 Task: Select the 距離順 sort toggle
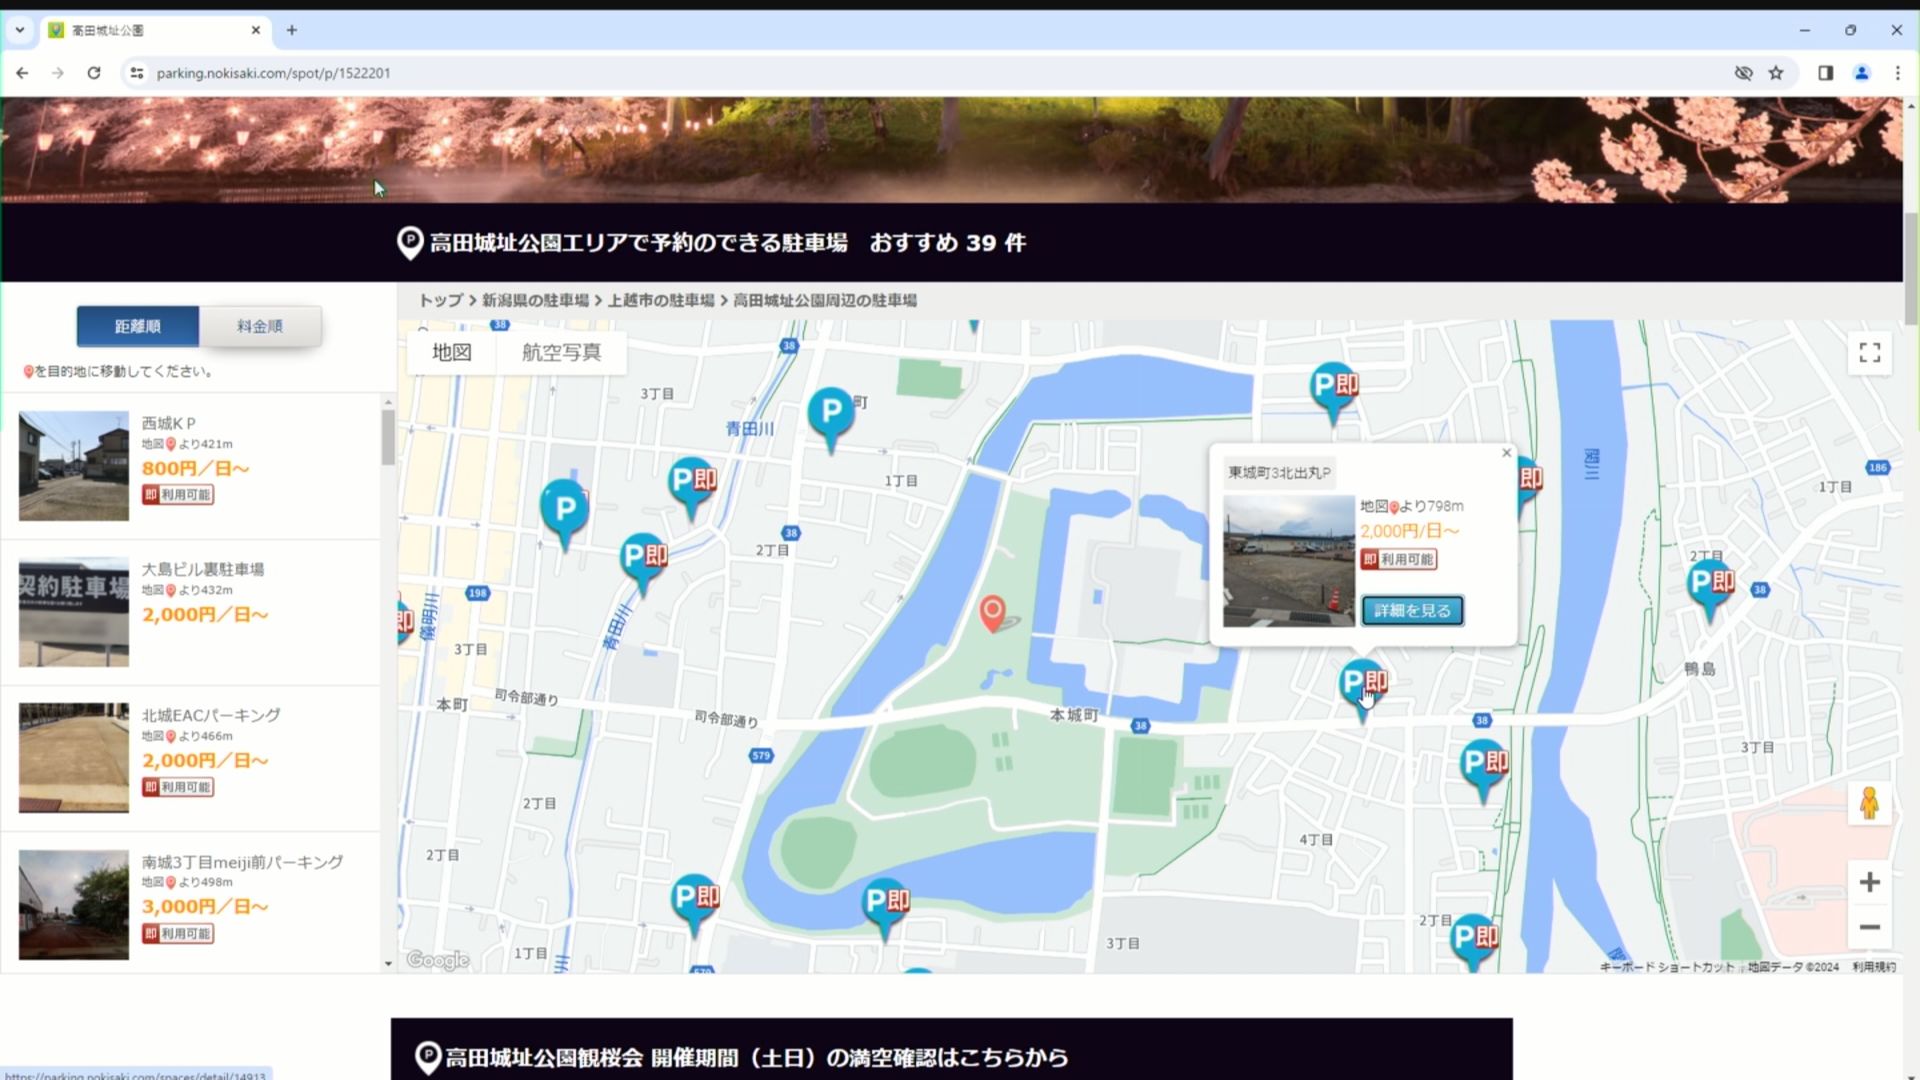[x=138, y=326]
